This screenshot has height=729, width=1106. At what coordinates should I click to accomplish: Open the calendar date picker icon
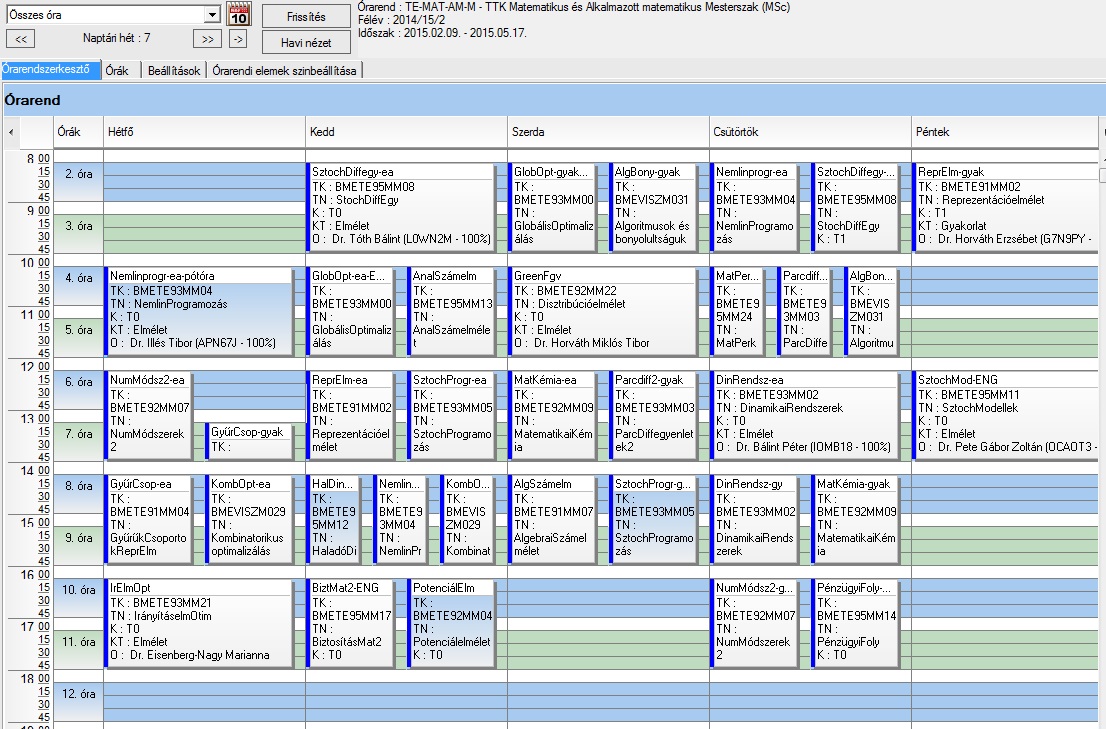pos(239,14)
